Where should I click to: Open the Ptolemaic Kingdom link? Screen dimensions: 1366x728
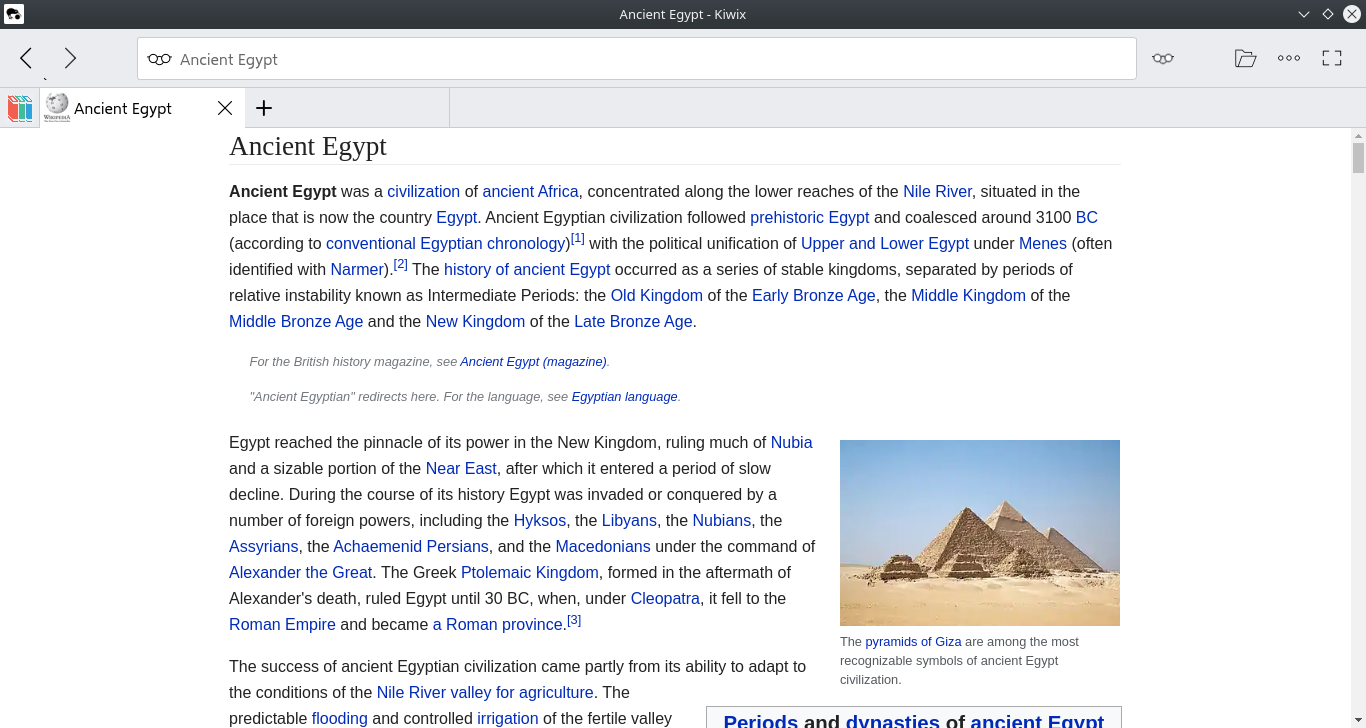pos(530,572)
